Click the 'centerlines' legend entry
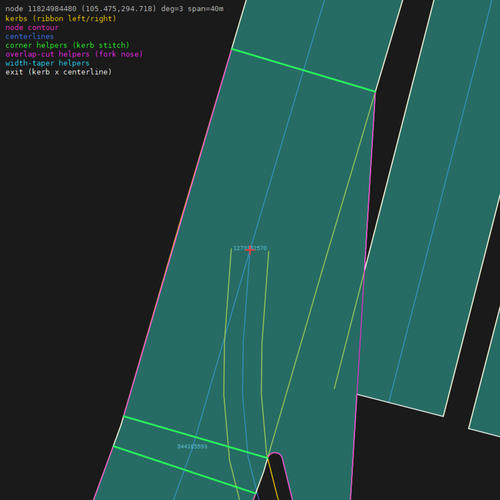Viewport: 500px width, 500px height. 30,36
